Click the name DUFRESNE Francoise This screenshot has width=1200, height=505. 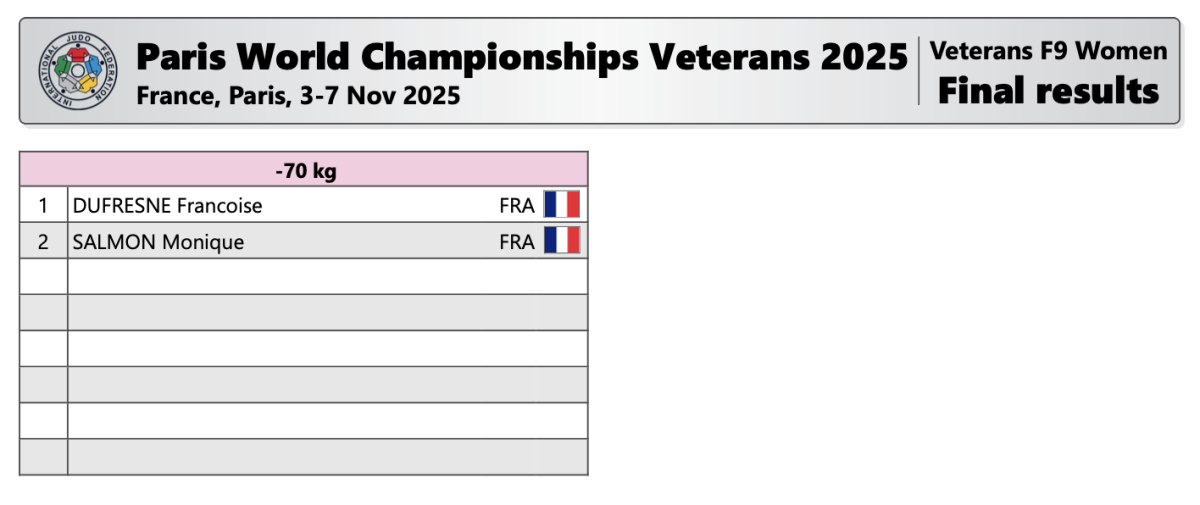[167, 206]
